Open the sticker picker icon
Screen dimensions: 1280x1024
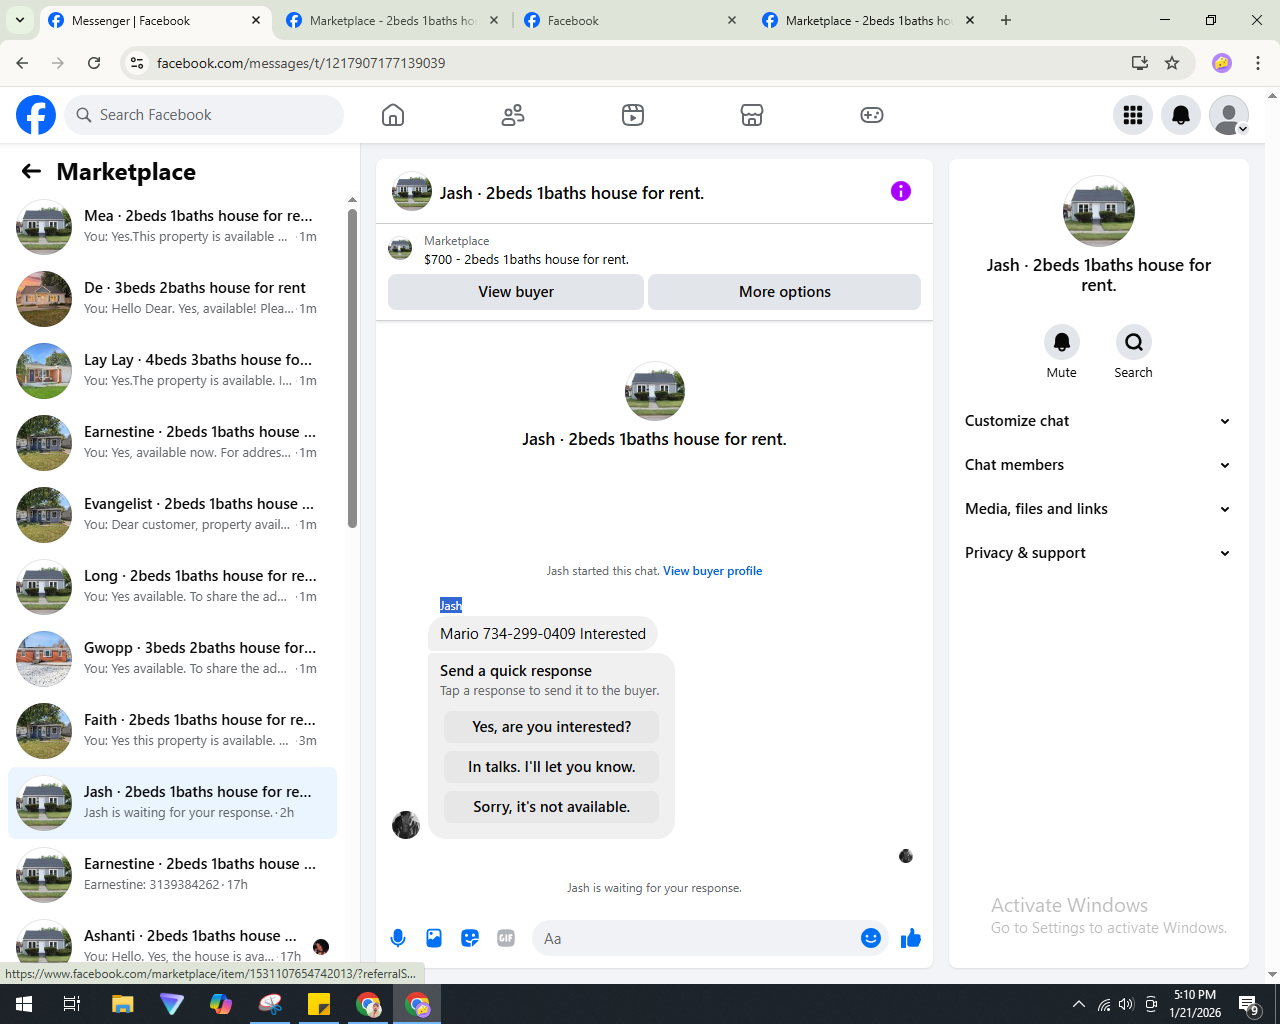470,938
